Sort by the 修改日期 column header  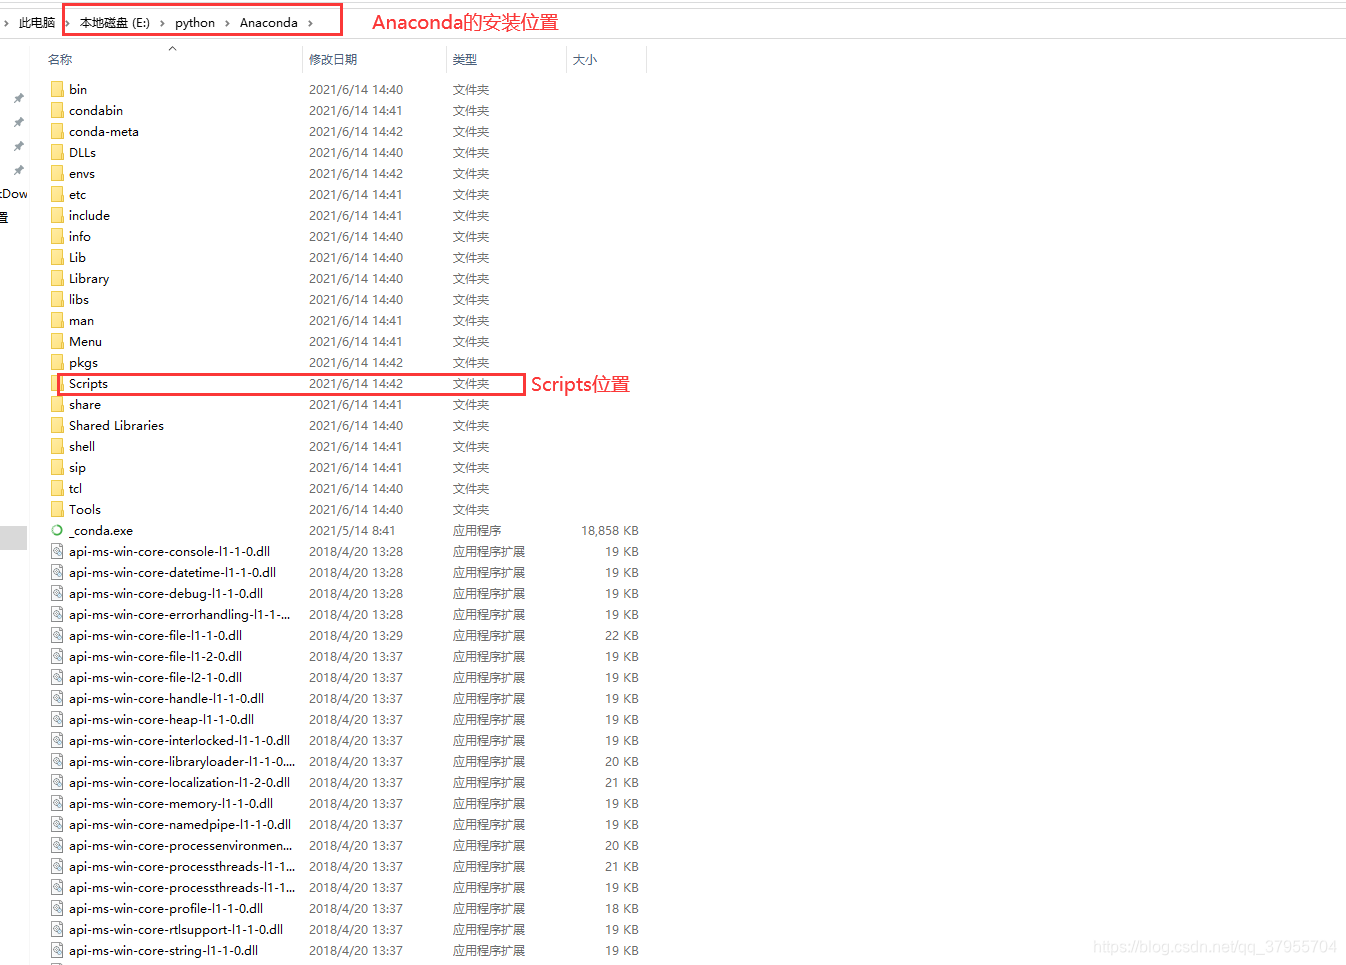click(x=333, y=60)
